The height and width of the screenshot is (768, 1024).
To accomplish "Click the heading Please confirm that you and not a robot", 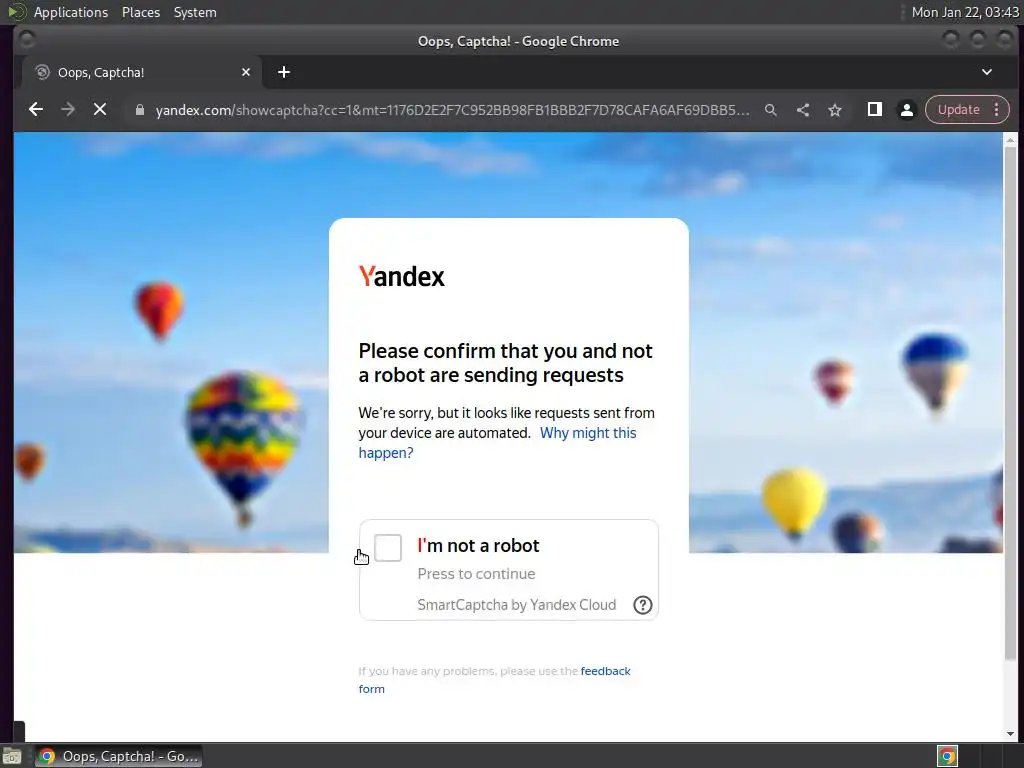I will click(x=505, y=363).
